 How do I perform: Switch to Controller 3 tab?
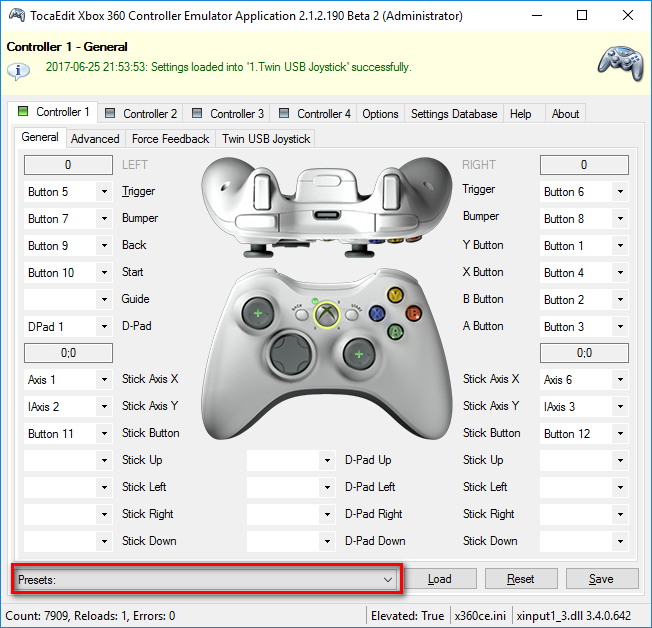(x=228, y=113)
